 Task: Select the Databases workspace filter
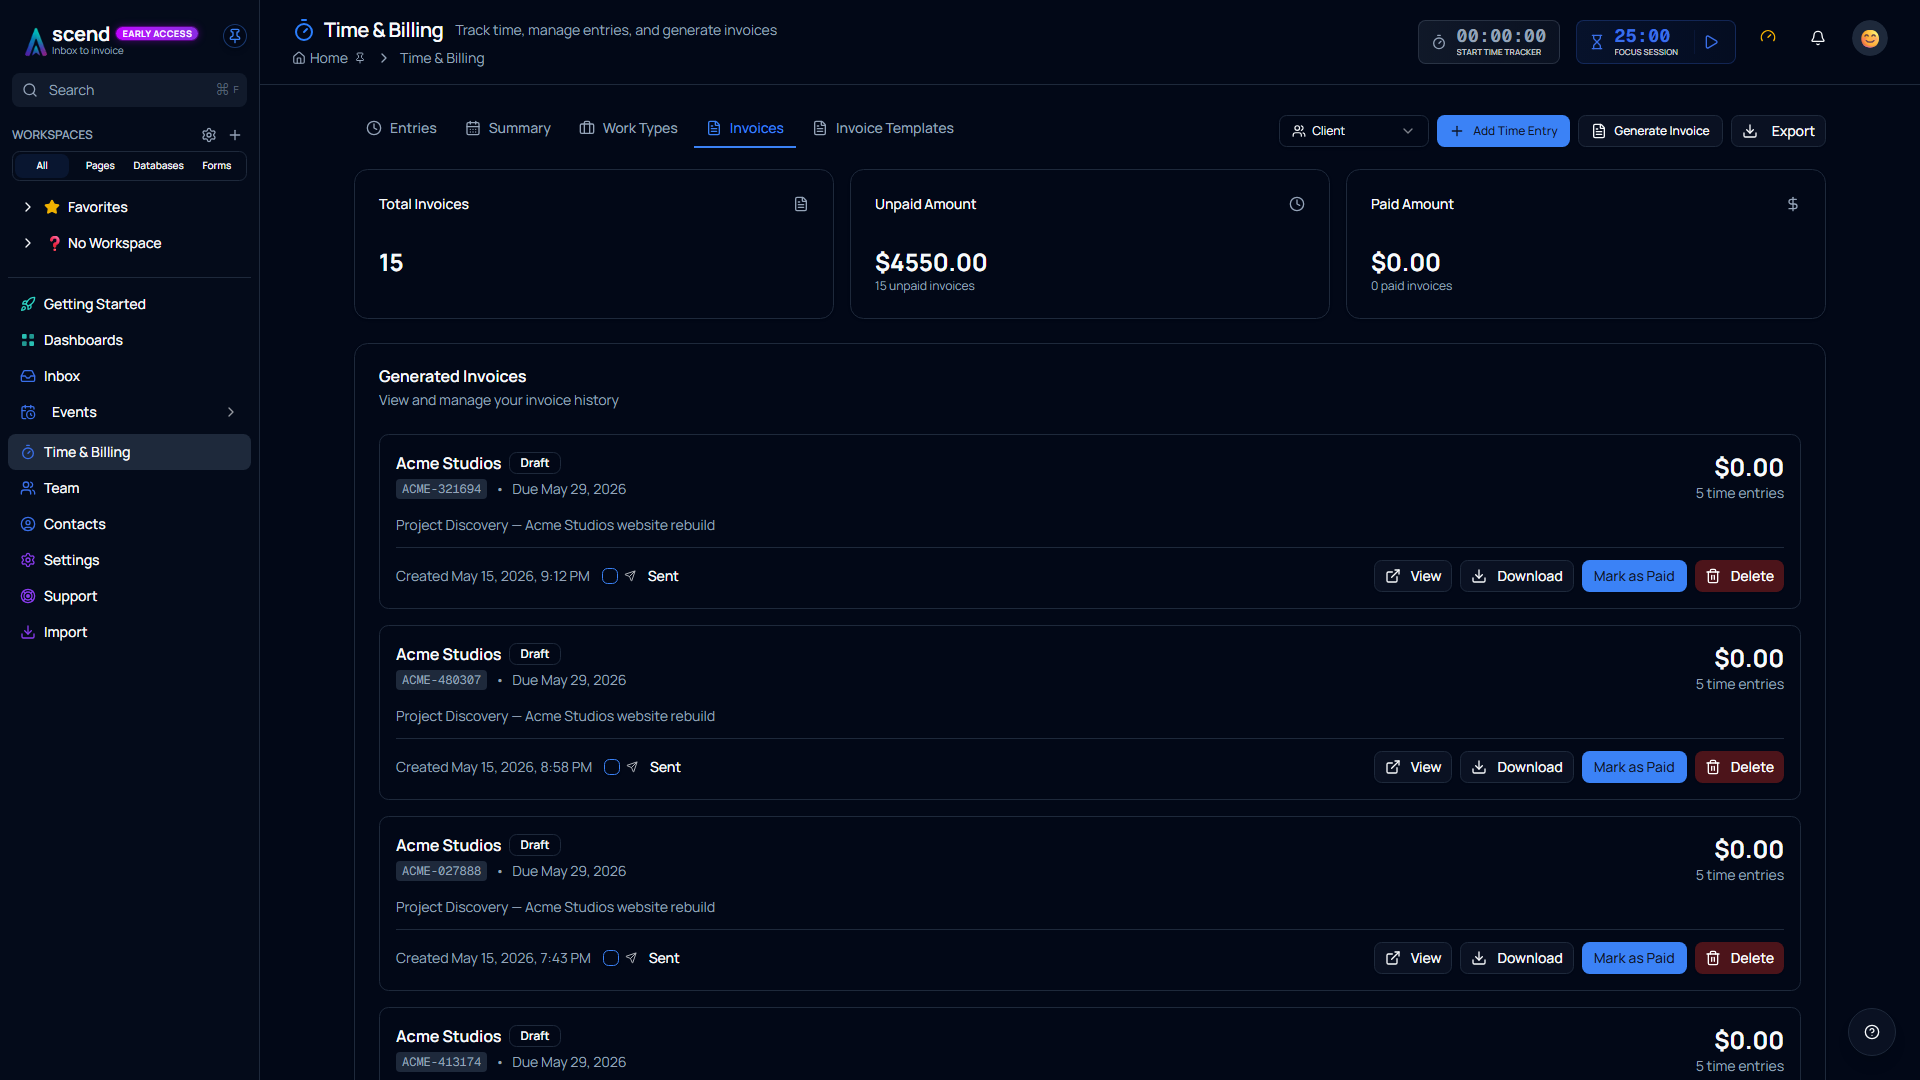click(x=158, y=166)
